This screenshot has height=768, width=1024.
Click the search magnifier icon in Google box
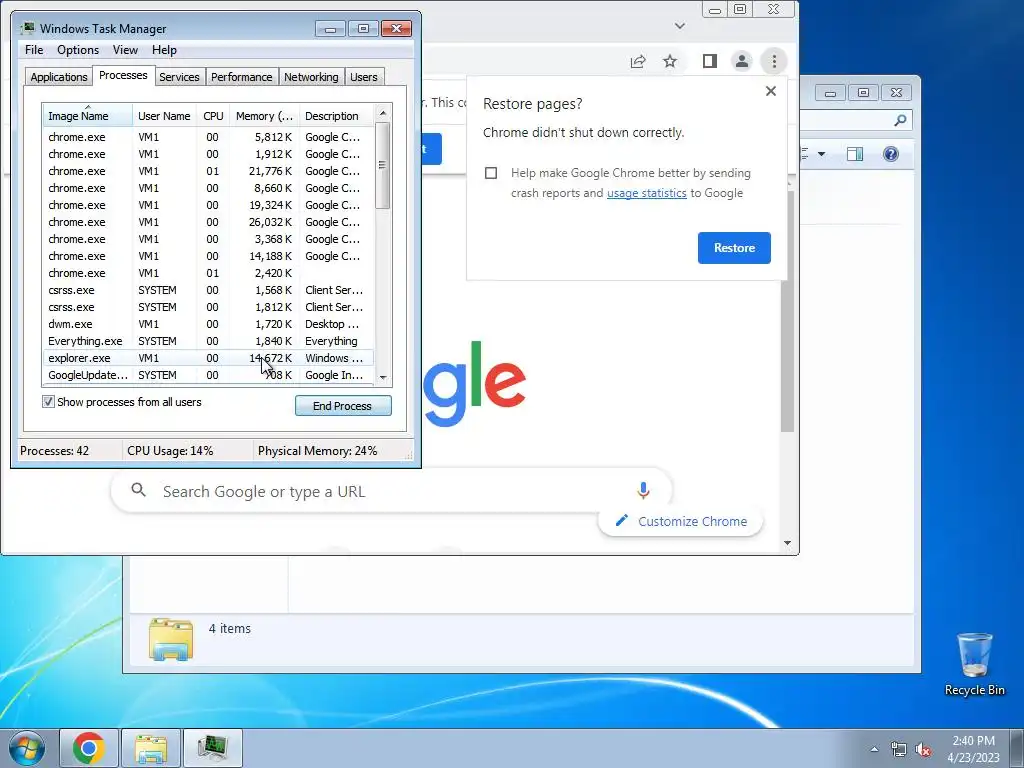138,490
